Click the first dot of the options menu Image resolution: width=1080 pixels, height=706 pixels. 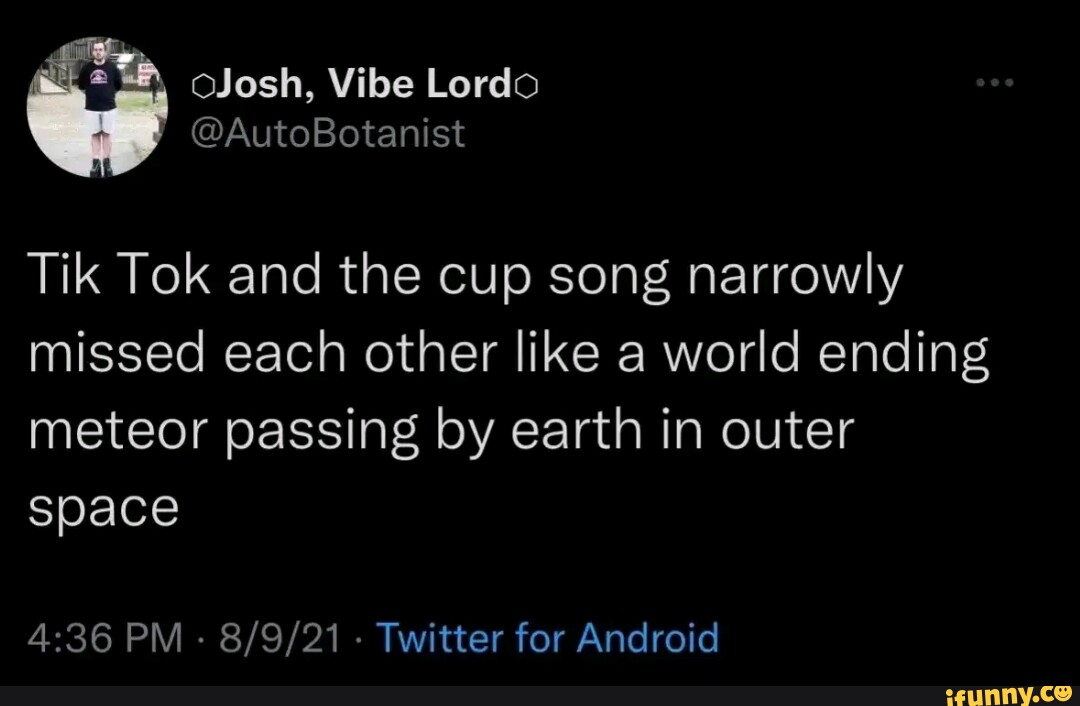click(x=978, y=84)
